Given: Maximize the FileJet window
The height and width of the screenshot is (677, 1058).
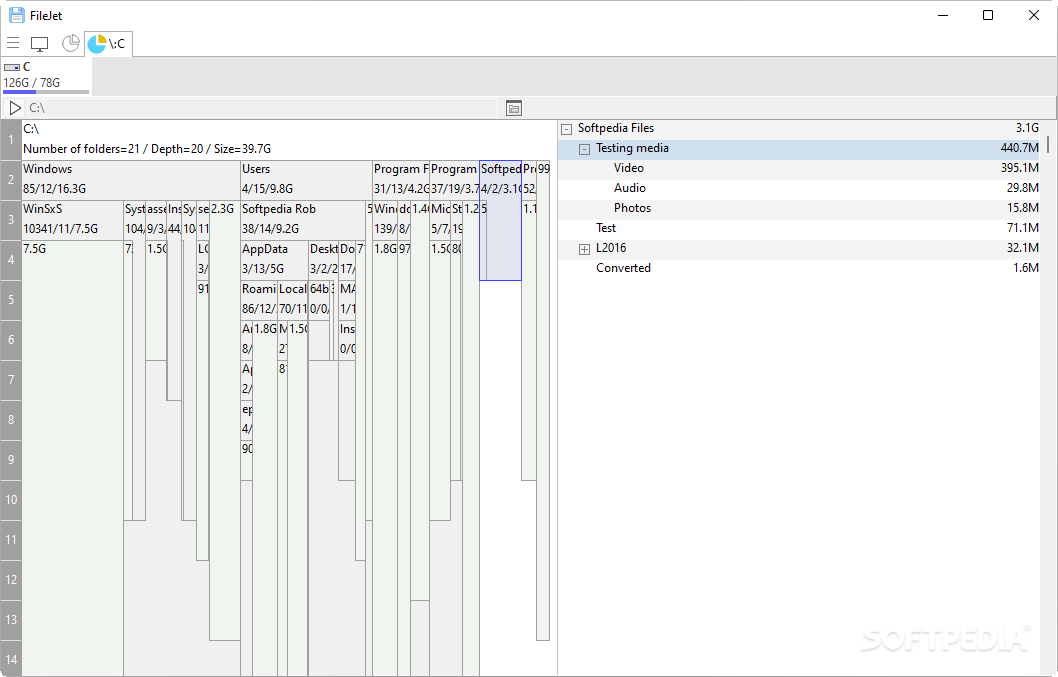Looking at the screenshot, I should (988, 15).
